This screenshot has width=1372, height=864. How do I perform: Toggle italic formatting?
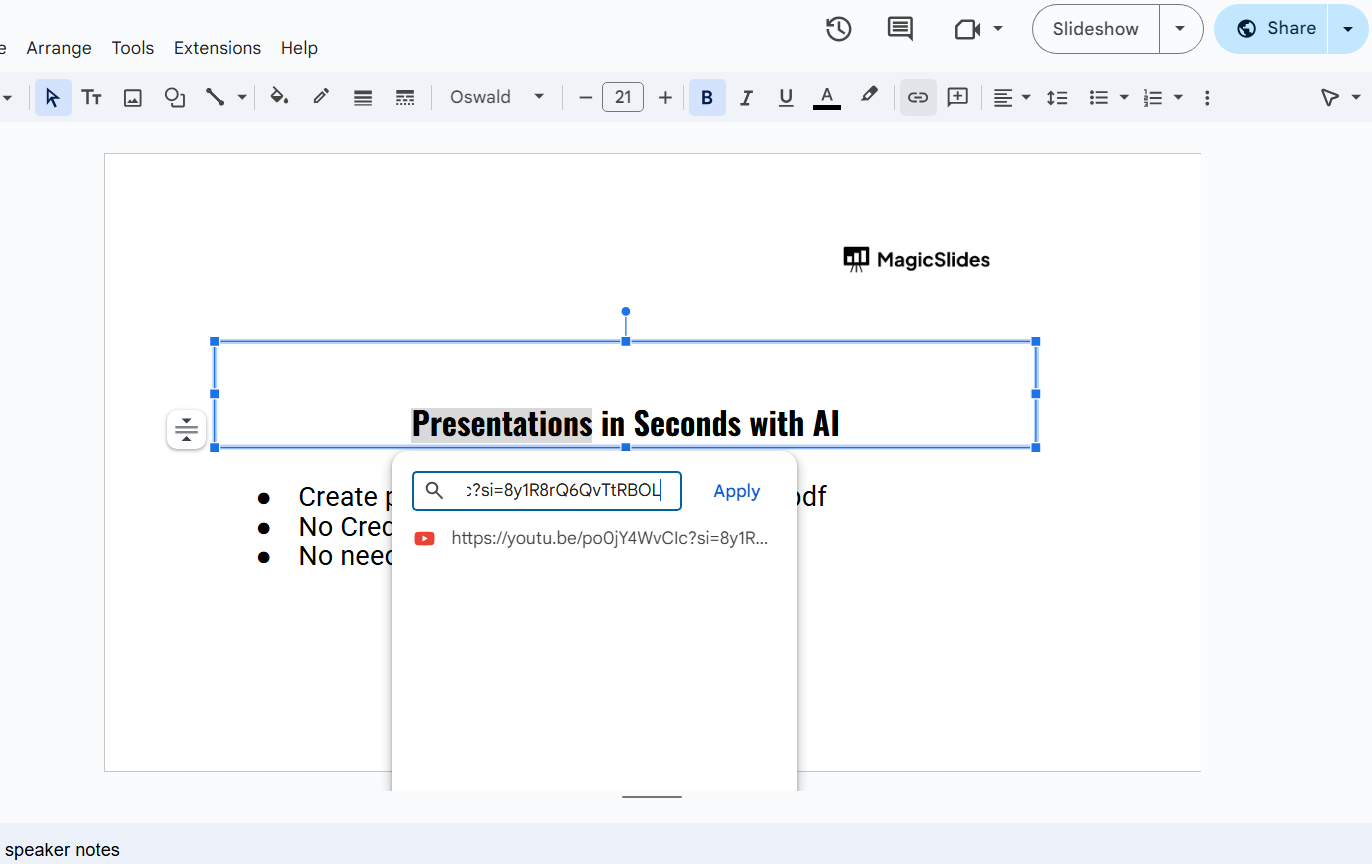click(x=746, y=97)
